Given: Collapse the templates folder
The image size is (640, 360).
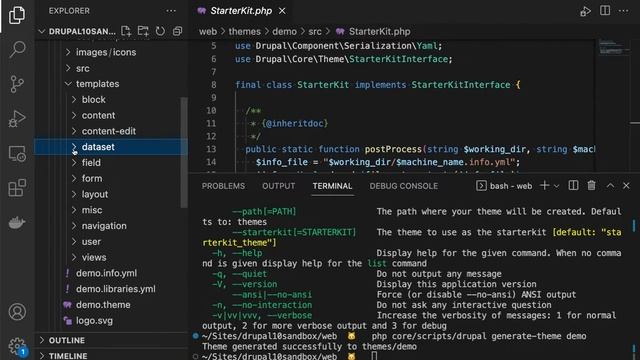Looking at the screenshot, I should (x=98, y=84).
